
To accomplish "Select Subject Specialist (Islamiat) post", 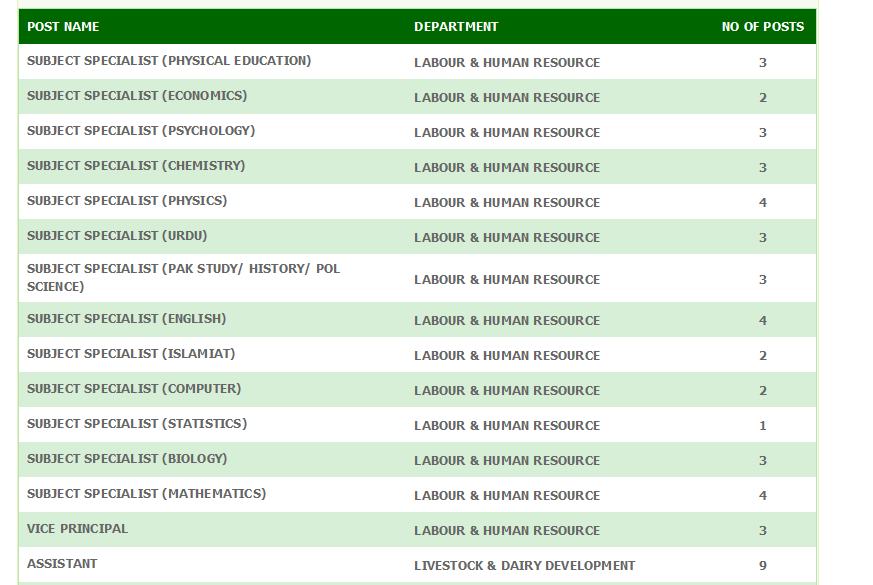I will pyautogui.click(x=131, y=354).
